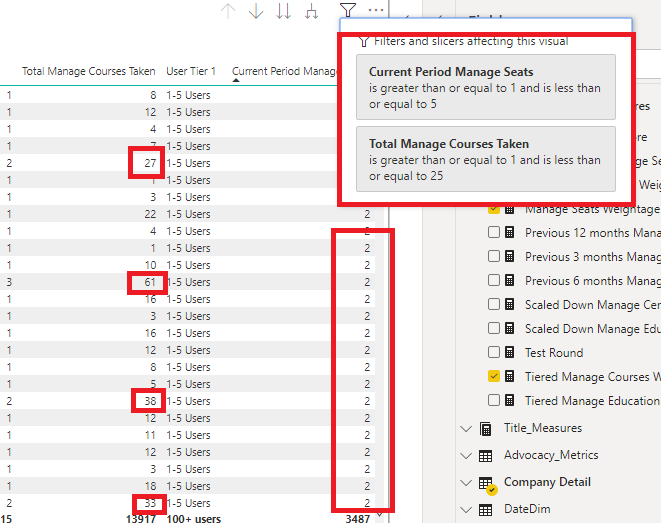Click the total value 13917

[x=141, y=519]
